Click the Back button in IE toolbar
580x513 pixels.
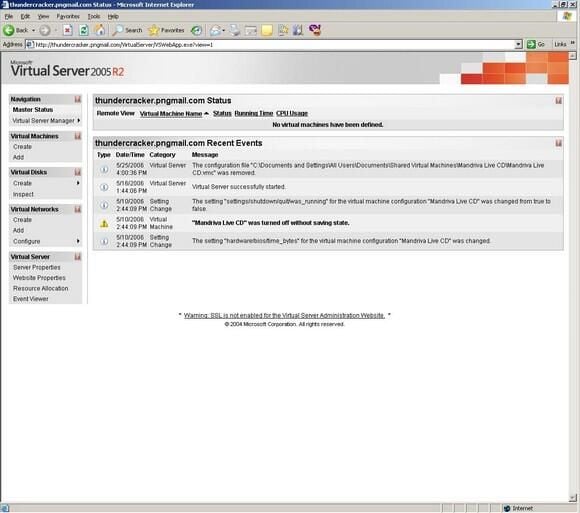point(16,30)
